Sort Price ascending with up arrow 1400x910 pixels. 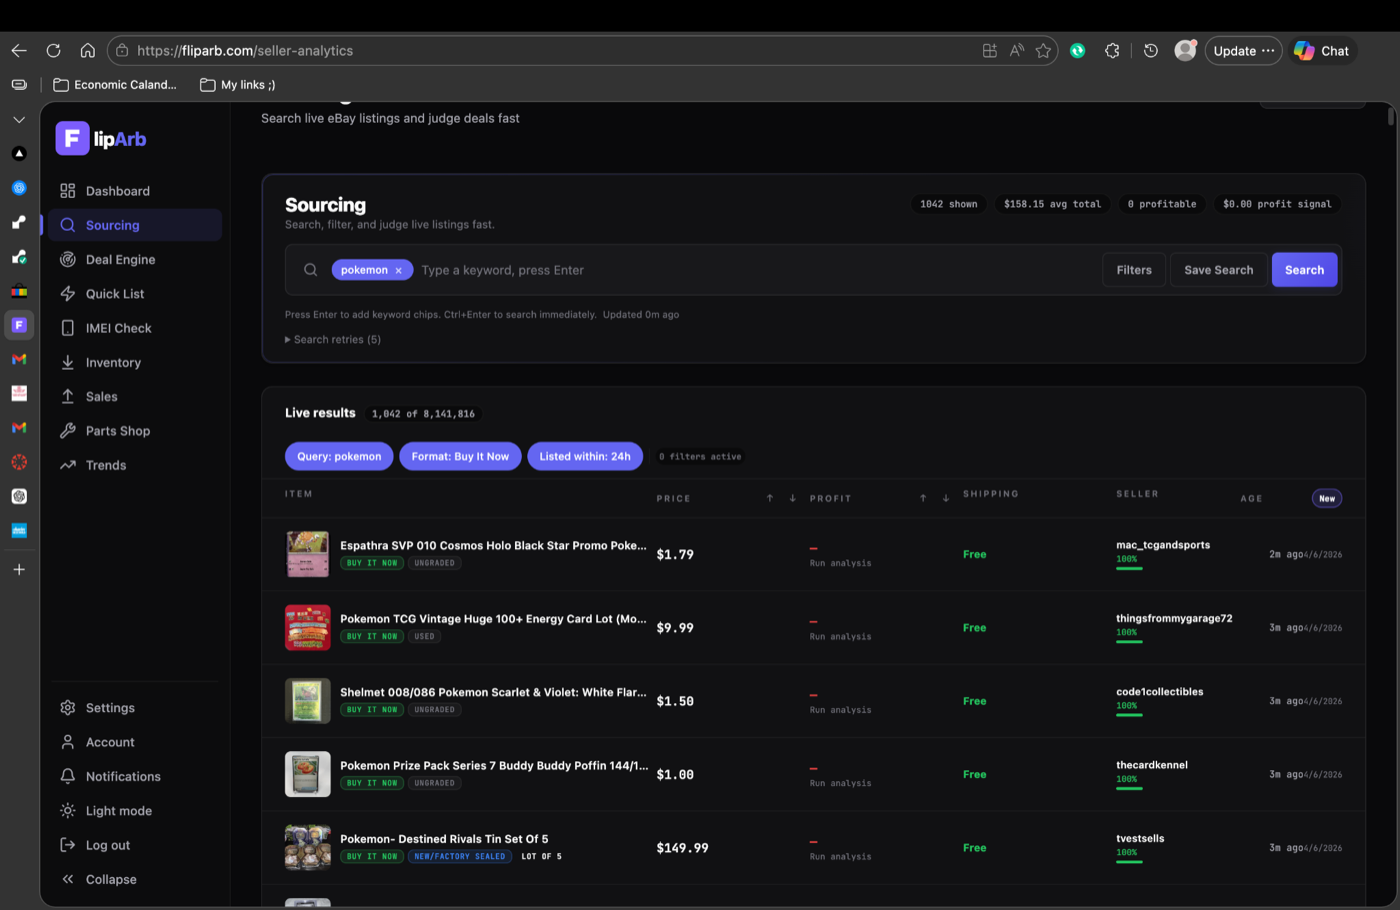[770, 498]
